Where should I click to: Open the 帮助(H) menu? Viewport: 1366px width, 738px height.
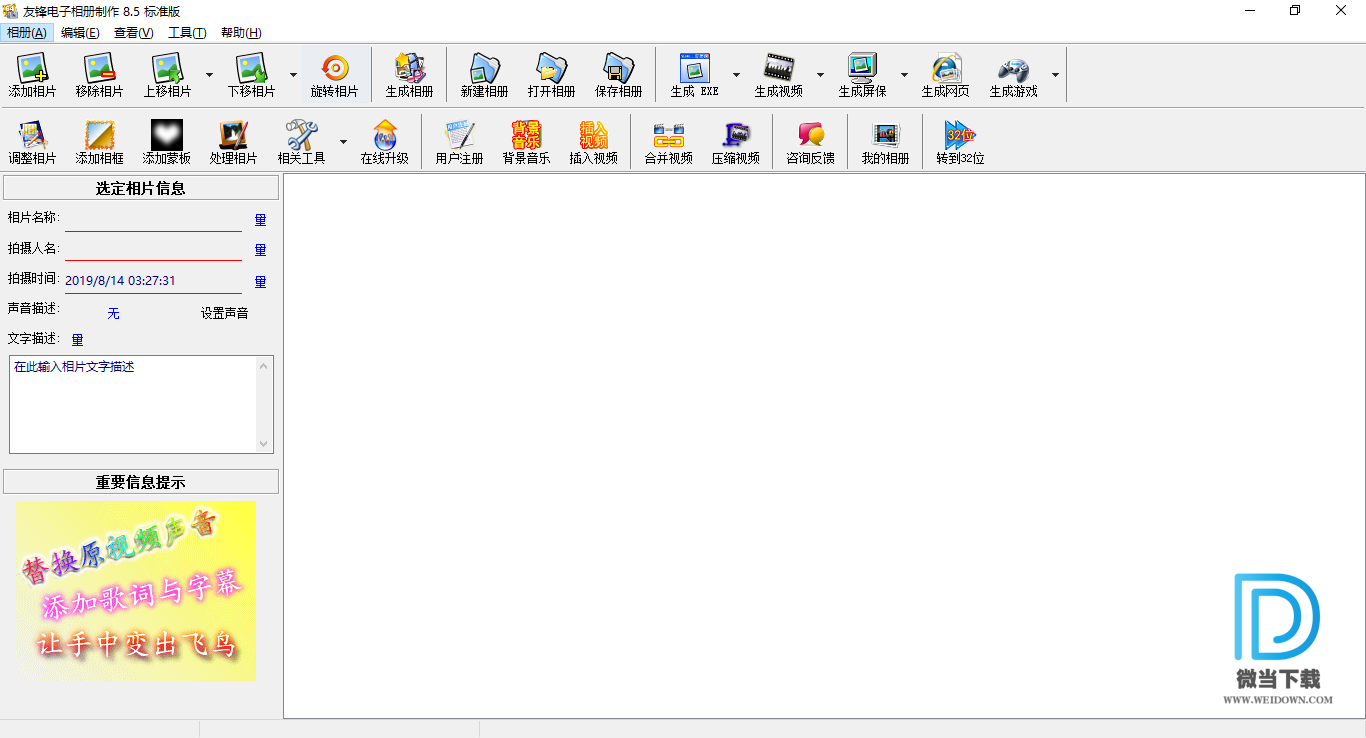(241, 33)
